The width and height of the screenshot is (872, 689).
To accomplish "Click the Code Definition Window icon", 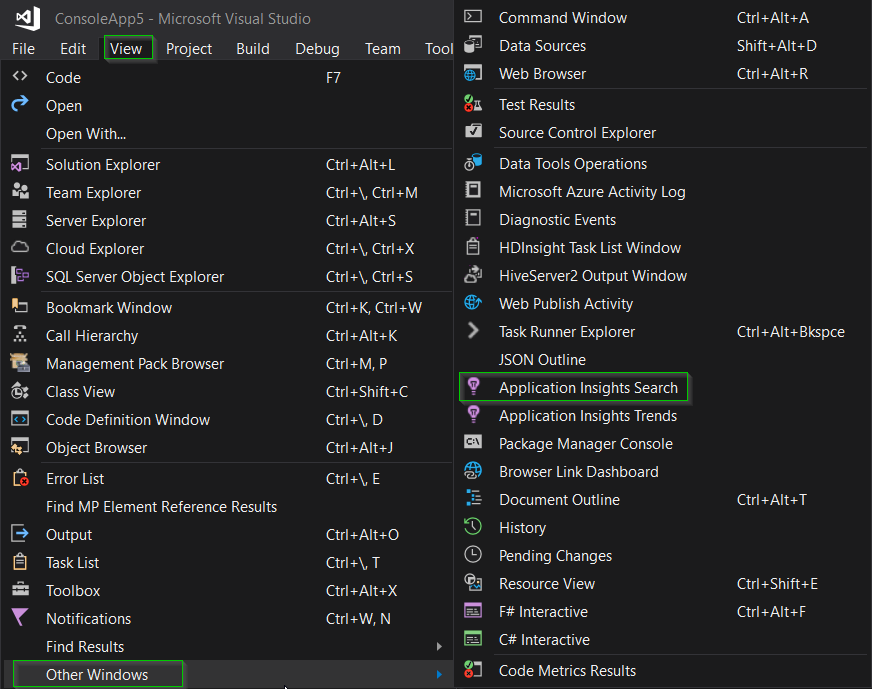I will click(x=20, y=418).
